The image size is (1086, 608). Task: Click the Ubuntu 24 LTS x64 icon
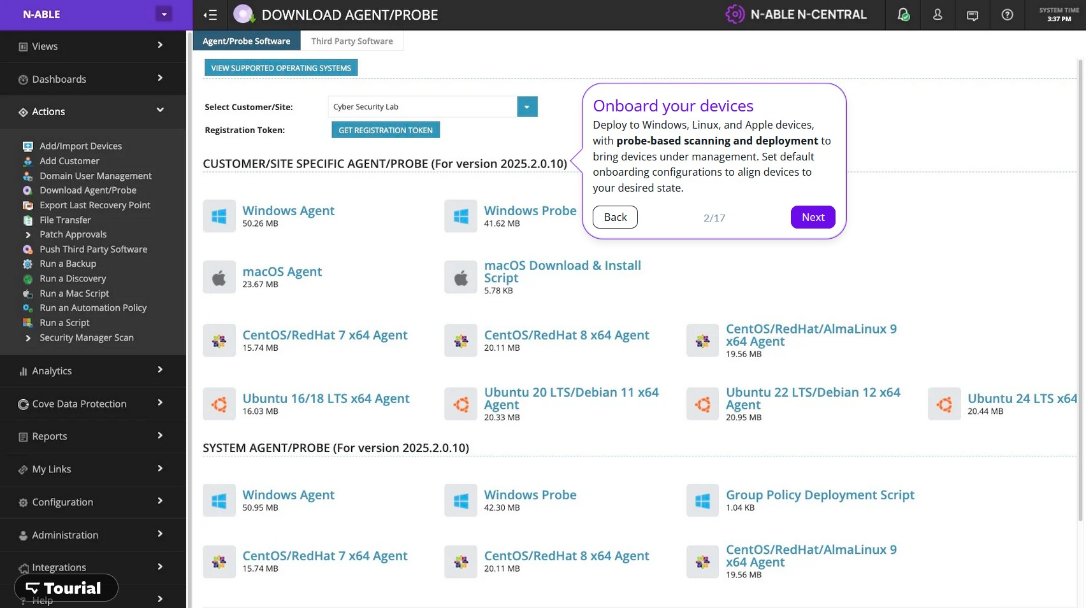pyautogui.click(x=944, y=404)
